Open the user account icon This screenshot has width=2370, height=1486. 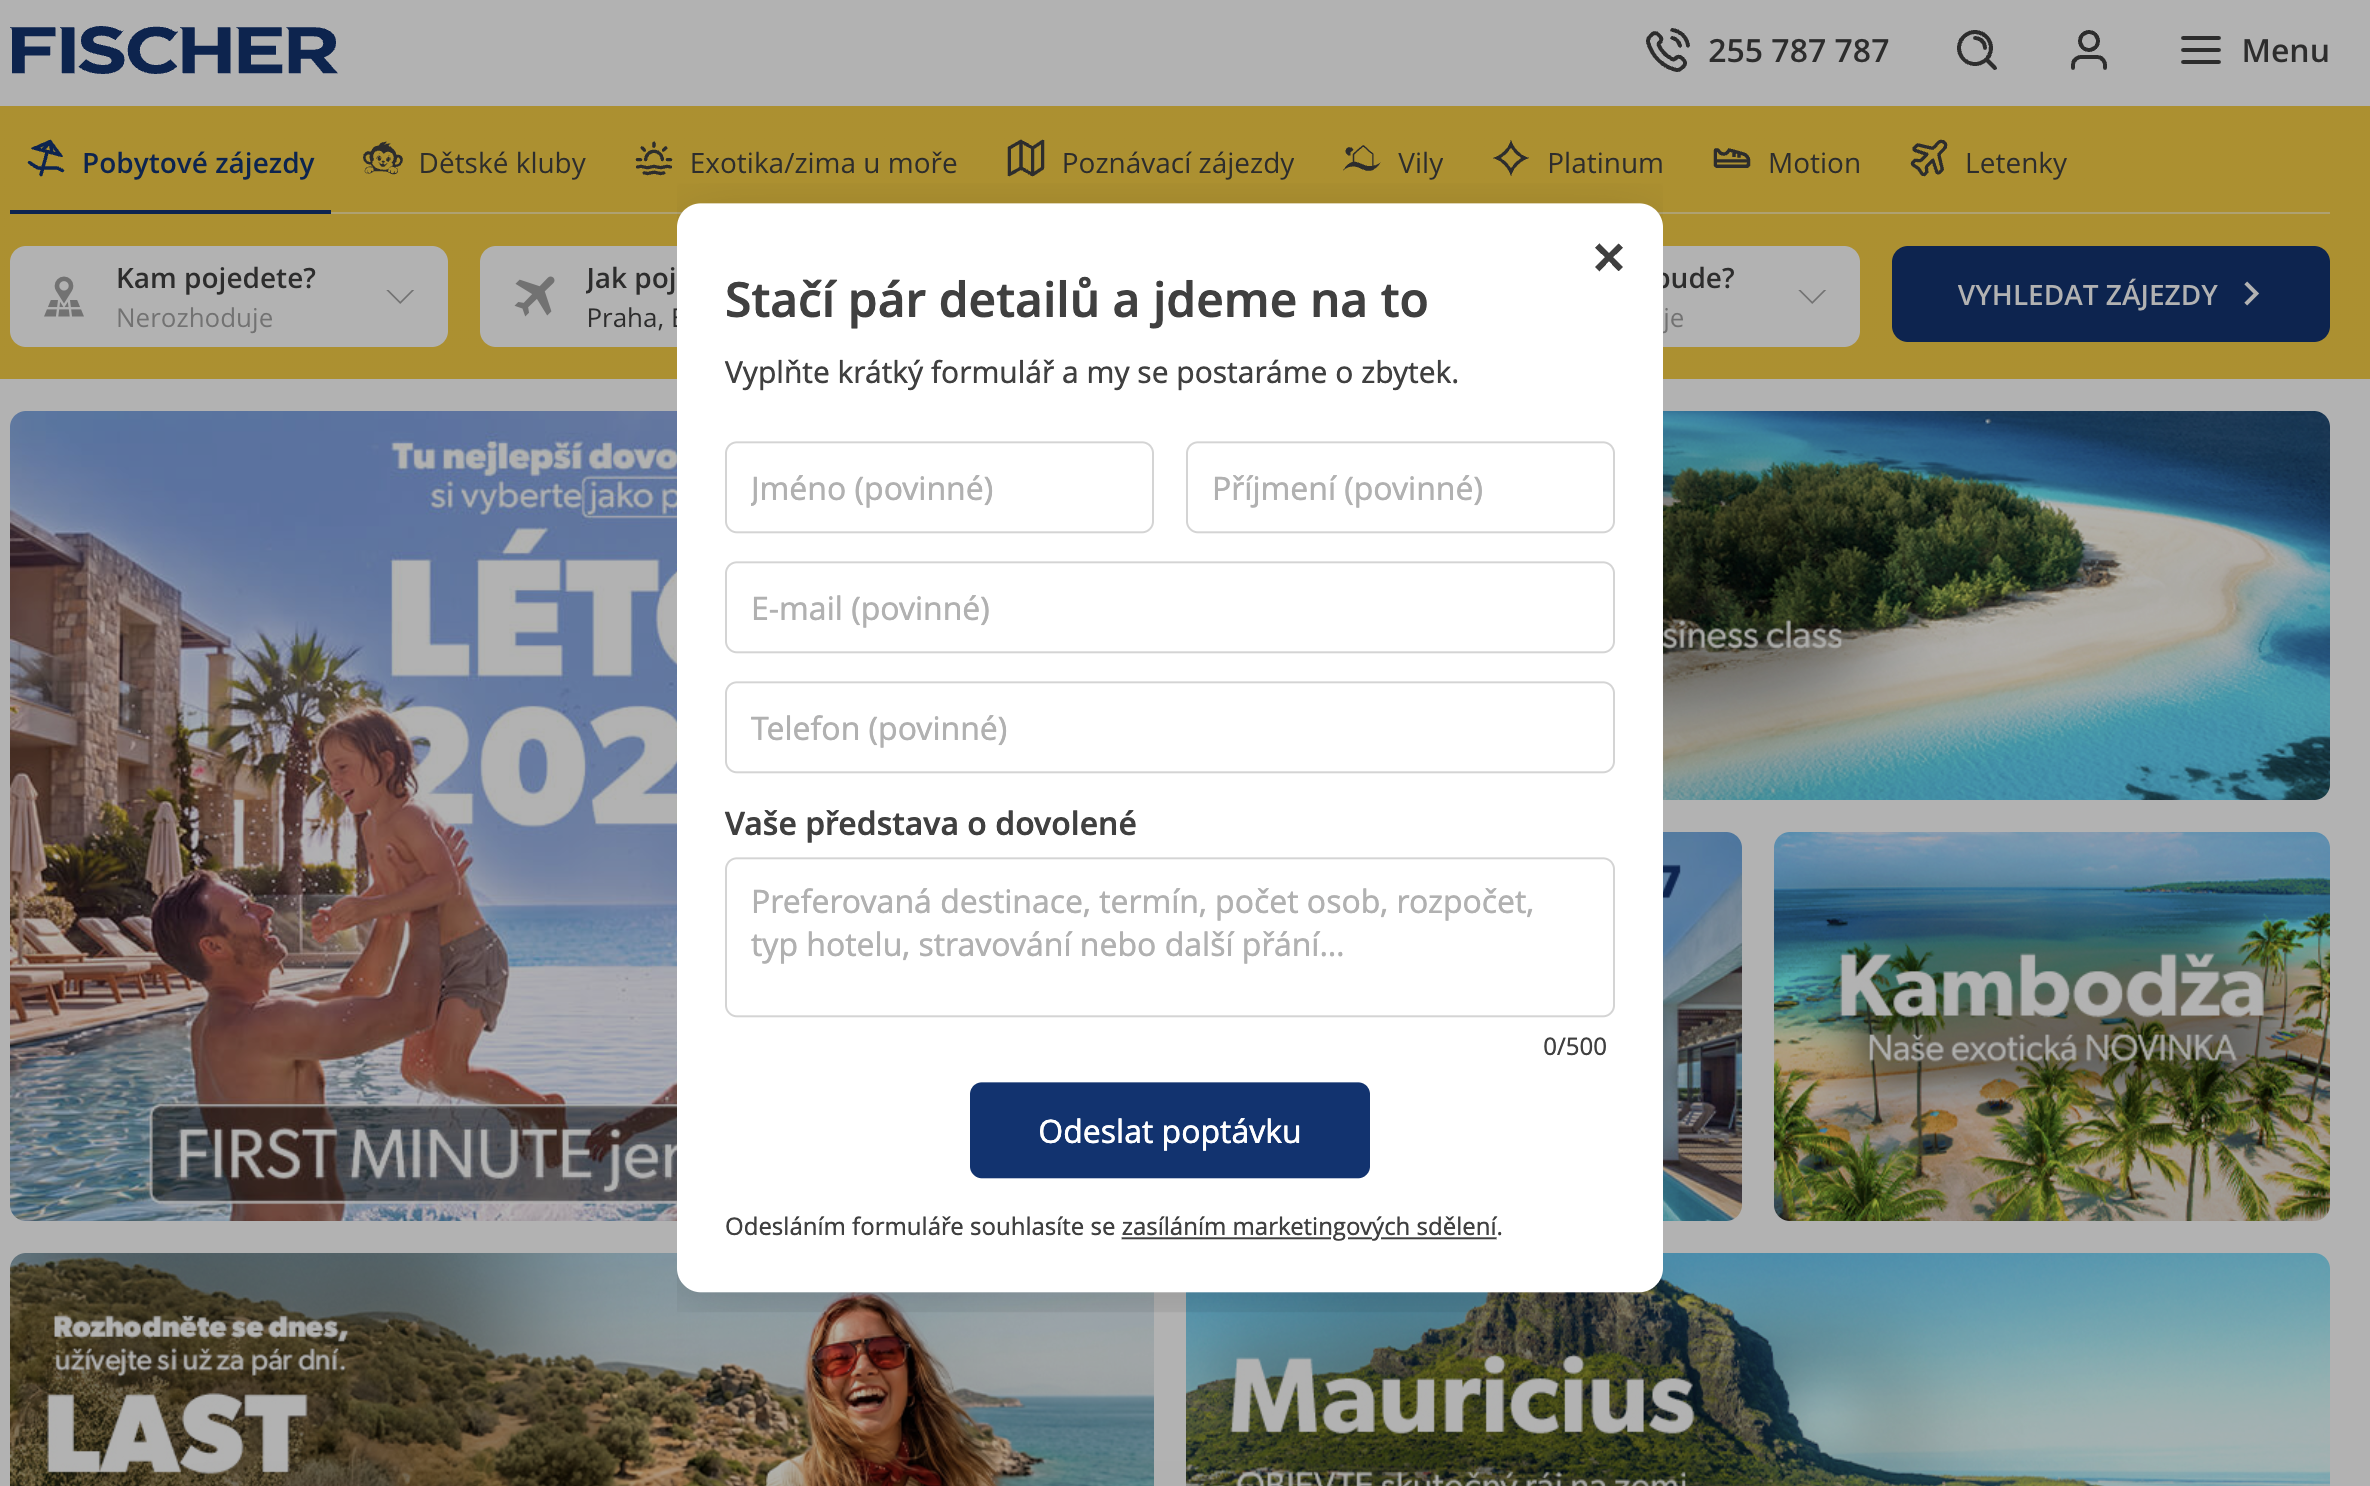2088,50
